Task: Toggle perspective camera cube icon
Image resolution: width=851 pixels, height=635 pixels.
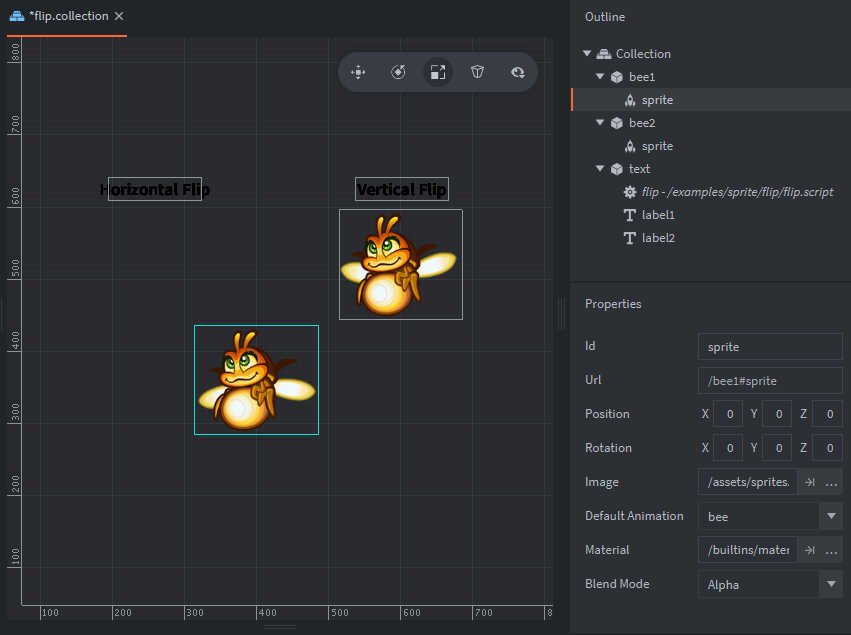Action: (x=478, y=72)
